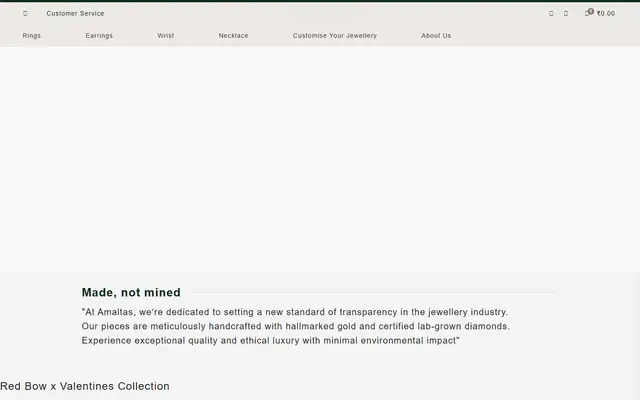Screen dimensions: 640x400
Task: Open the Rings menu
Action: pyautogui.click(x=31, y=36)
